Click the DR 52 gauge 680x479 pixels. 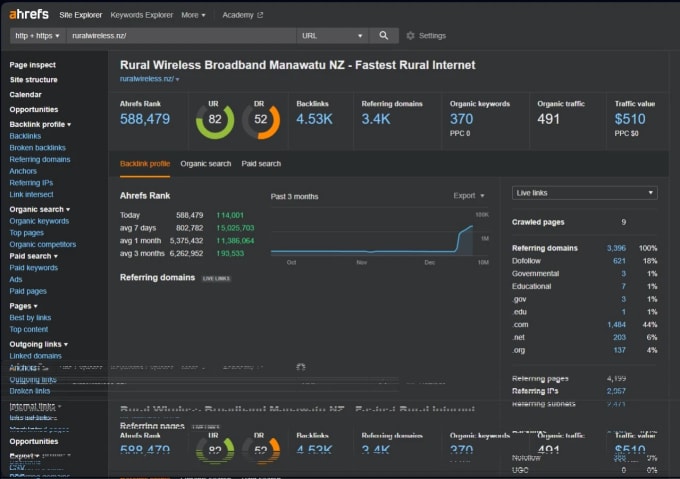pyautogui.click(x=261, y=120)
